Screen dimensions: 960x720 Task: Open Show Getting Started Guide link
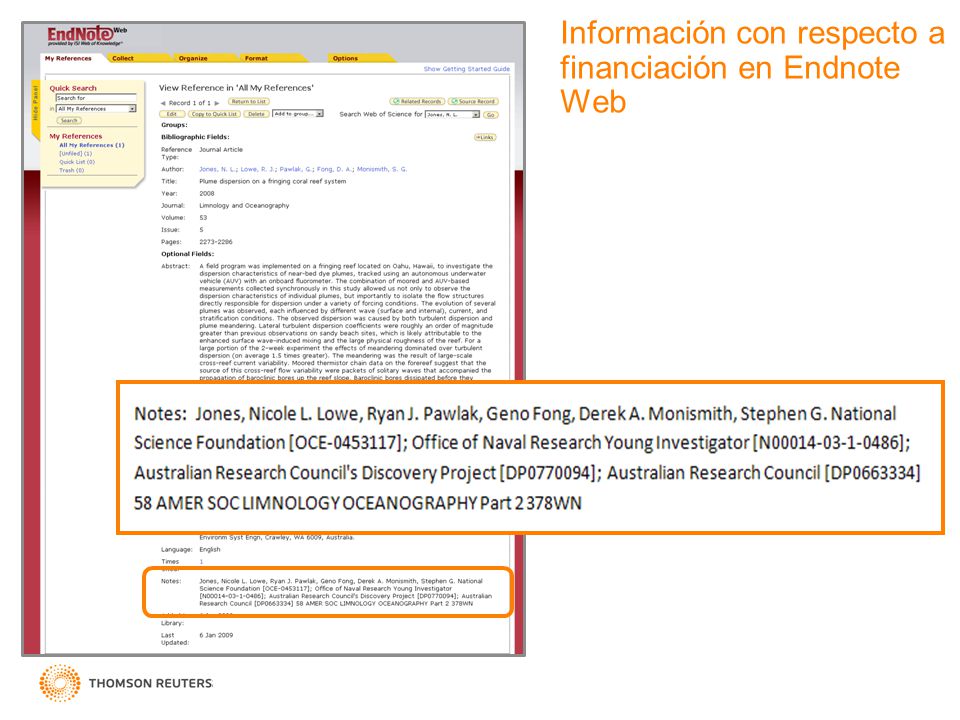(467, 69)
